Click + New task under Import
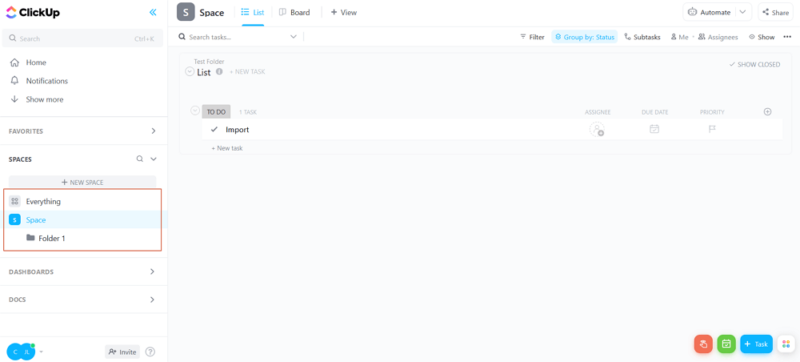Screen dimensions: 800x362 227,148
